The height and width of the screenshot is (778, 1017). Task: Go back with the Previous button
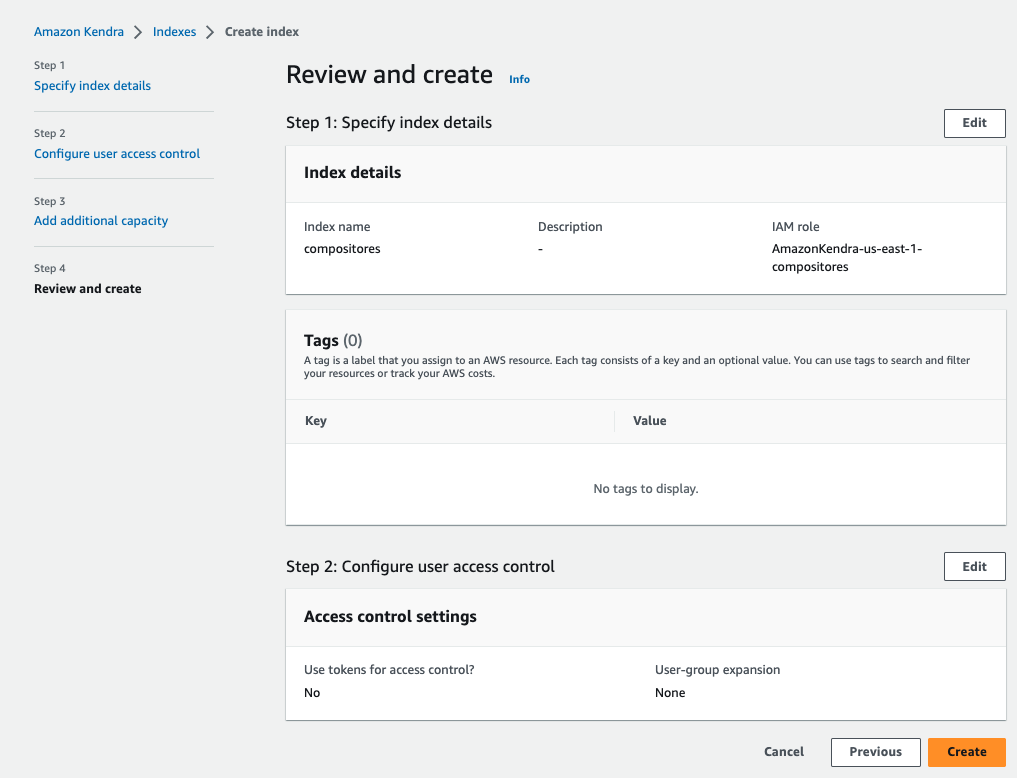(x=875, y=752)
